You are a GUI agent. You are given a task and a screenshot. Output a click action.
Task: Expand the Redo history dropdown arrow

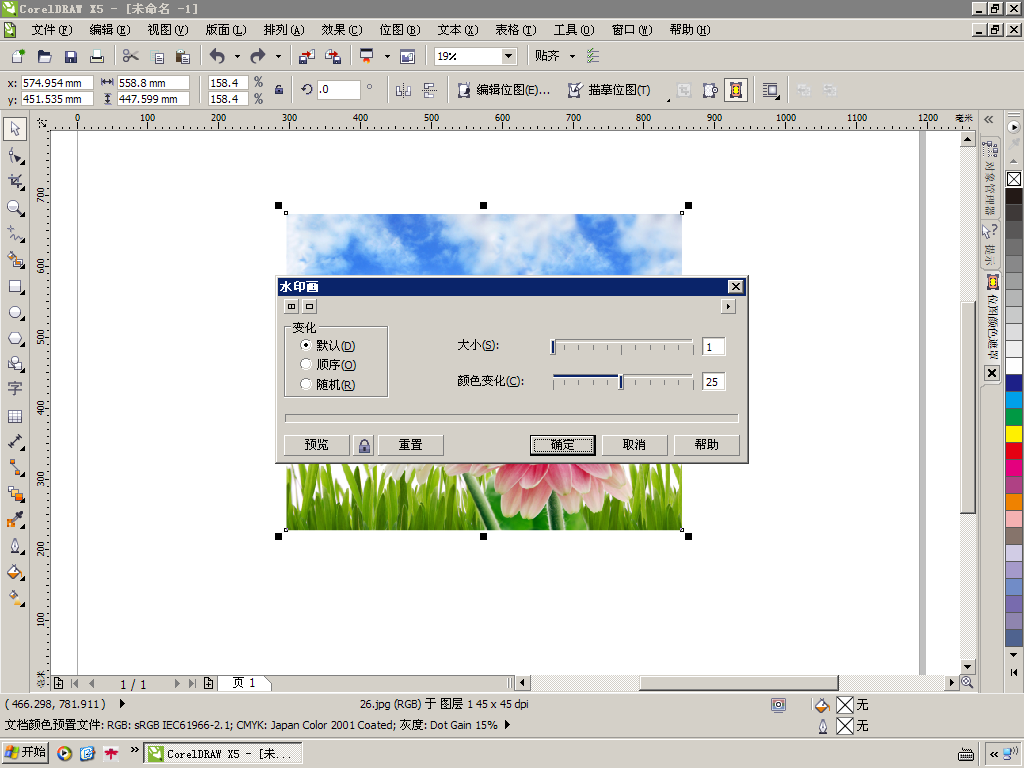click(x=278, y=56)
